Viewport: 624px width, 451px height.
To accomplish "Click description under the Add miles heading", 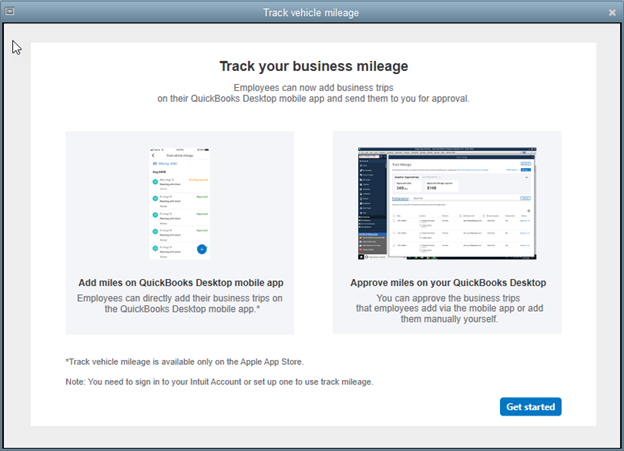I will (x=180, y=304).
